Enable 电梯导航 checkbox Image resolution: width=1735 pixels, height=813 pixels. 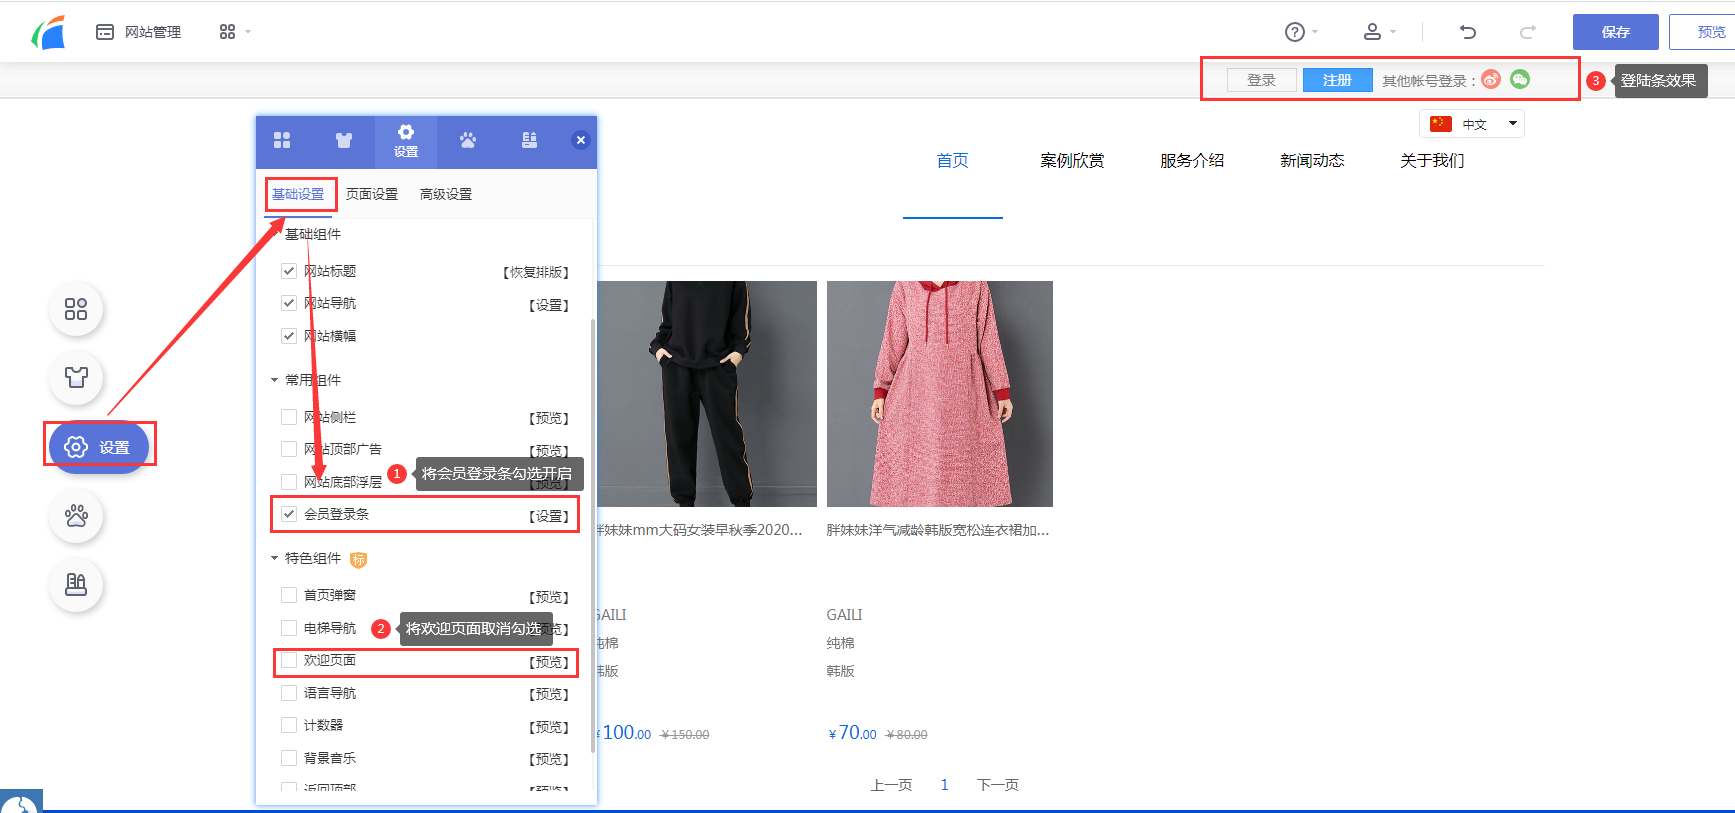(289, 628)
